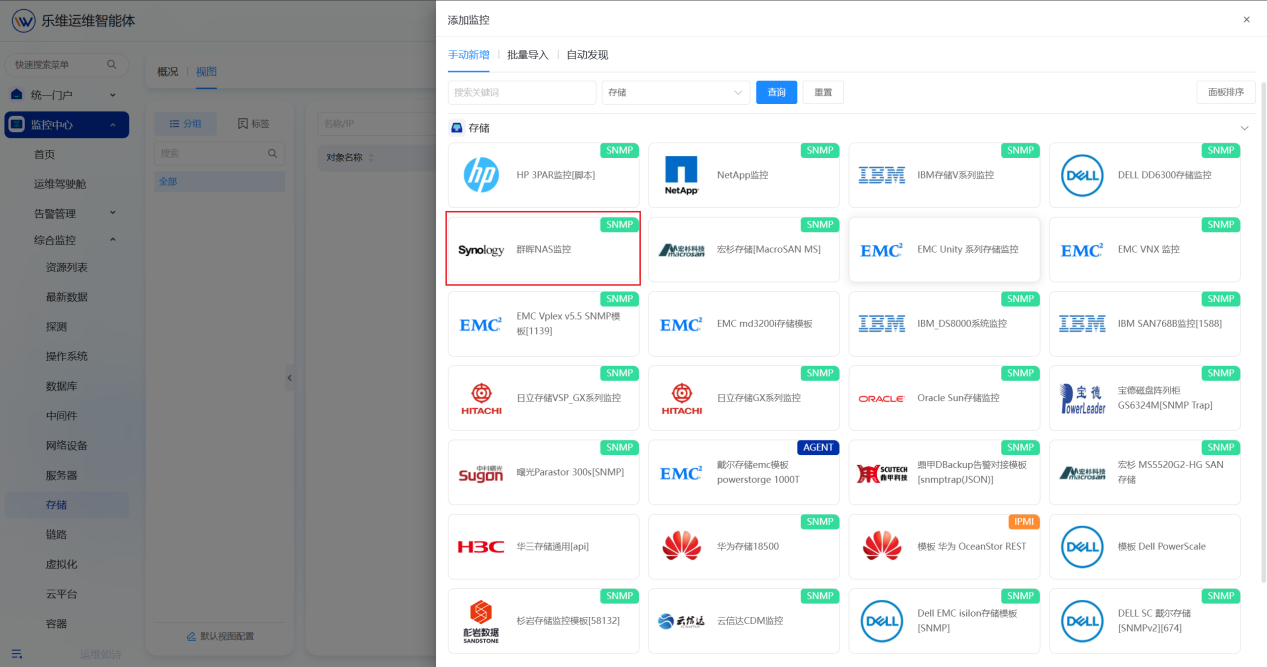Click the IBM logo for IBM存储V系列监控
Screen dimensions: 1267x667
[881, 175]
